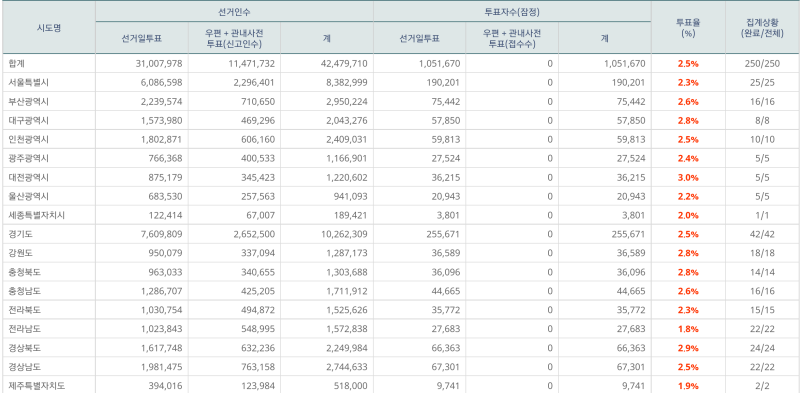Click the 2.0% turnout for 세종특별자치시

coord(688,215)
